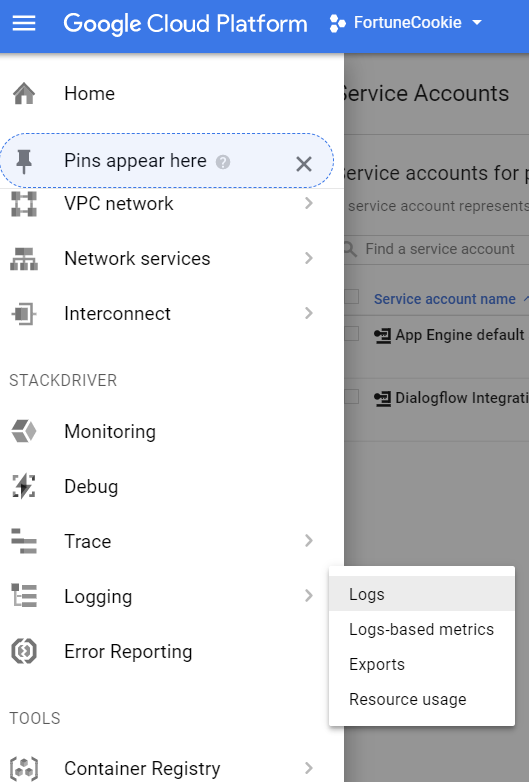The image size is (529, 782).
Task: Dismiss the Pins appear here banner
Action: click(x=304, y=164)
